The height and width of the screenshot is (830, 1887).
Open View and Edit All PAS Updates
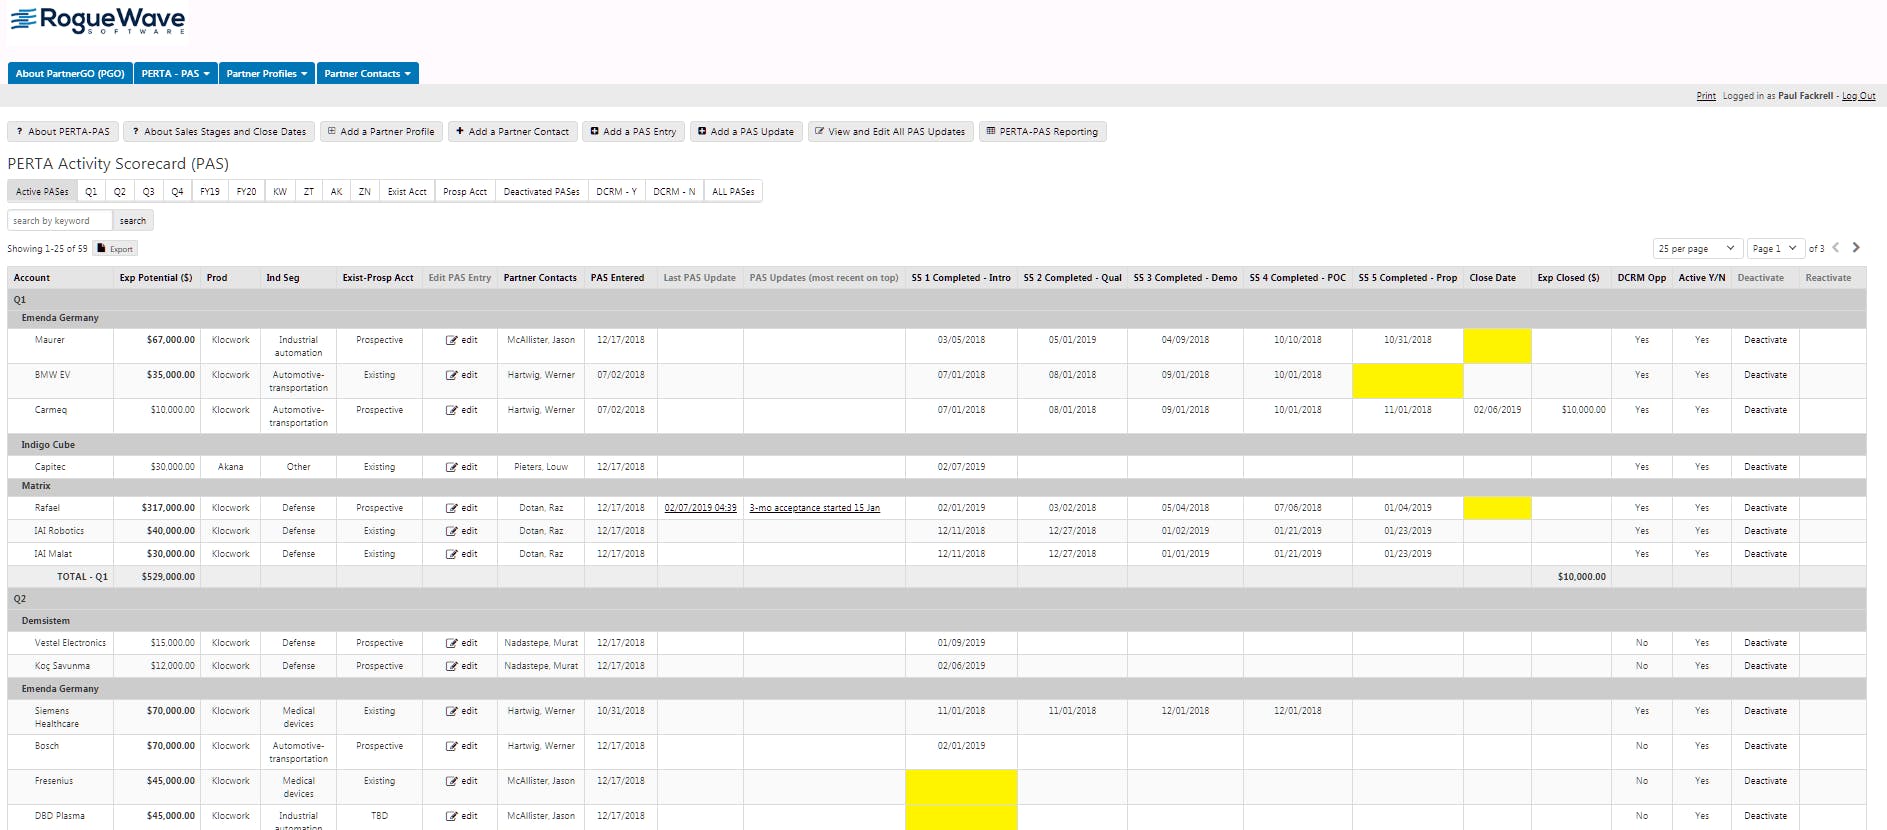pos(890,131)
